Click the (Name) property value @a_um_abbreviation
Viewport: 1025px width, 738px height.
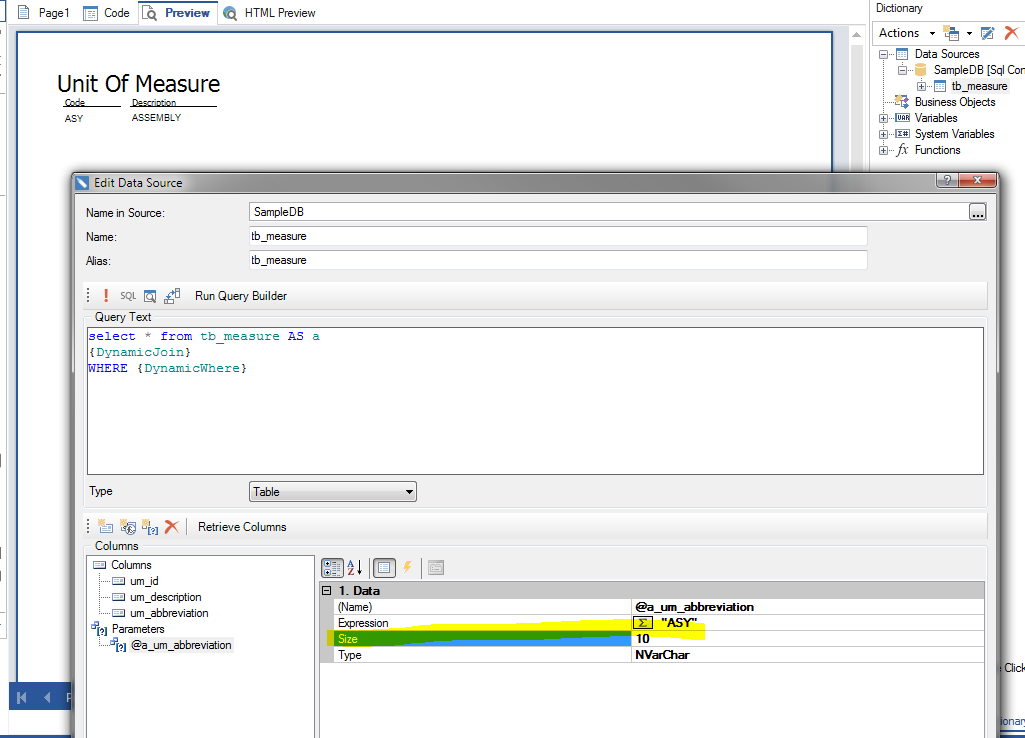tap(807, 607)
